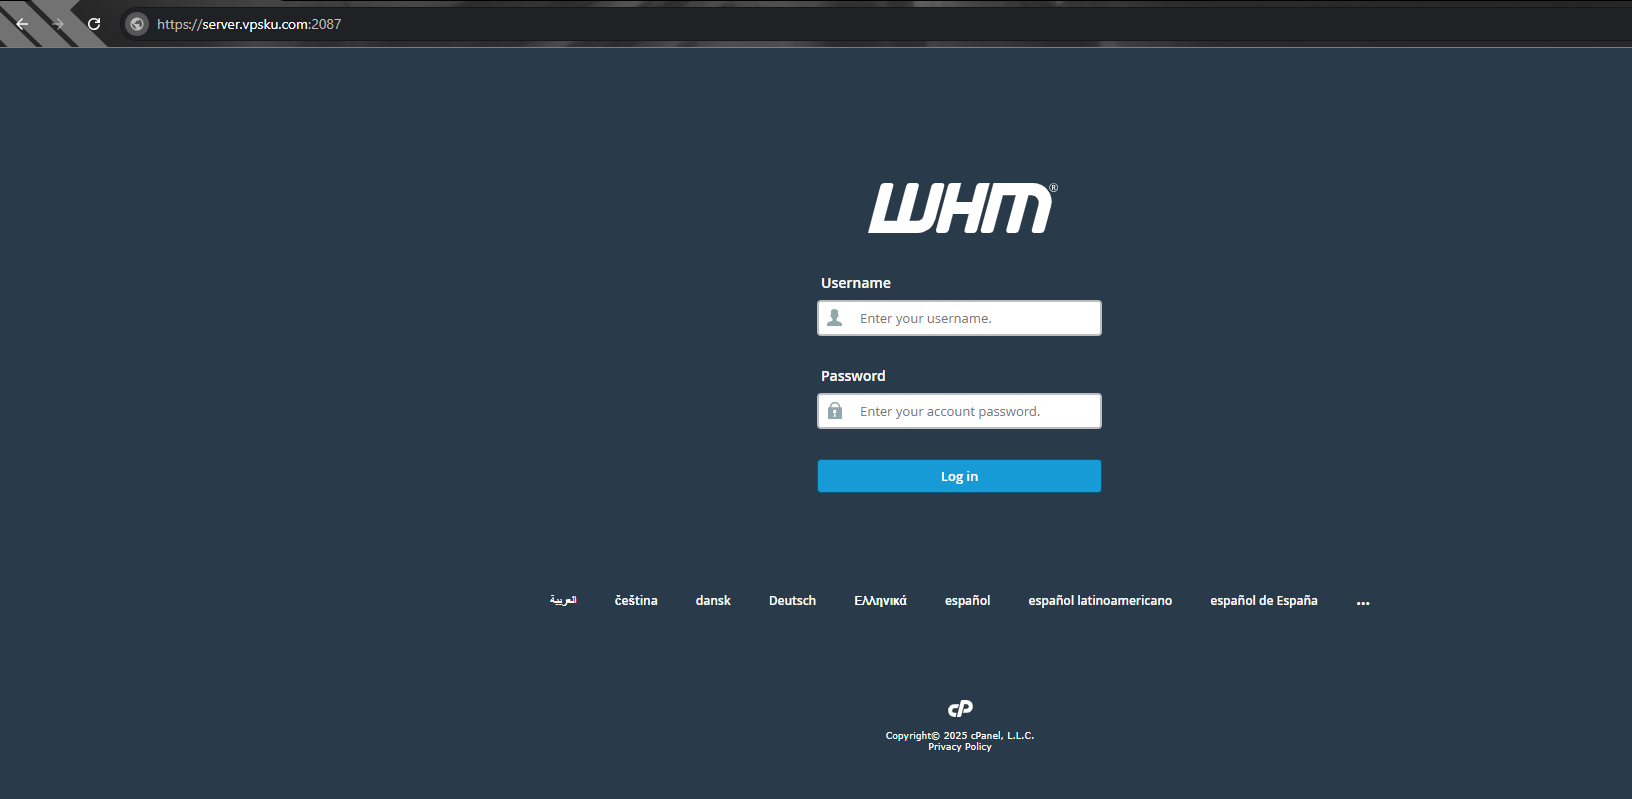
Task: Click the browser back arrow
Action: coord(22,24)
